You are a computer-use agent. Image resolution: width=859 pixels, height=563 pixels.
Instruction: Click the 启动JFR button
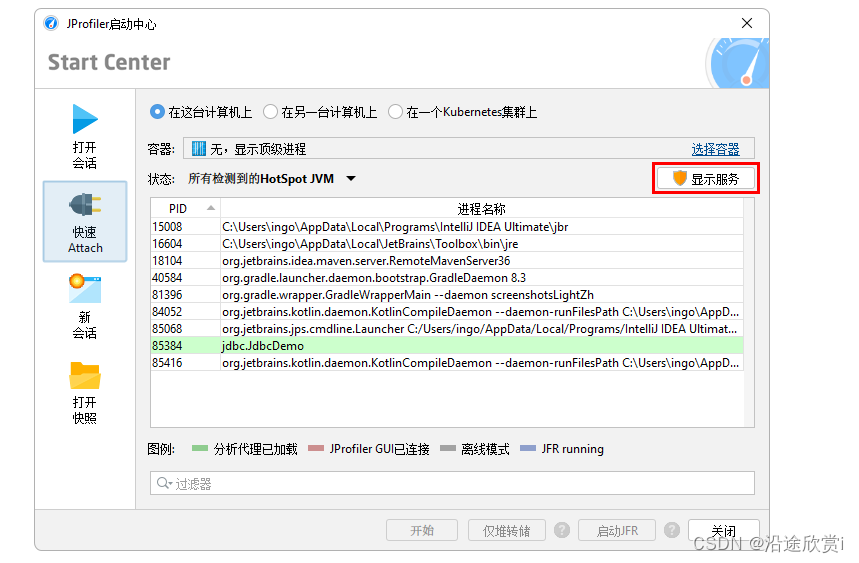(617, 530)
